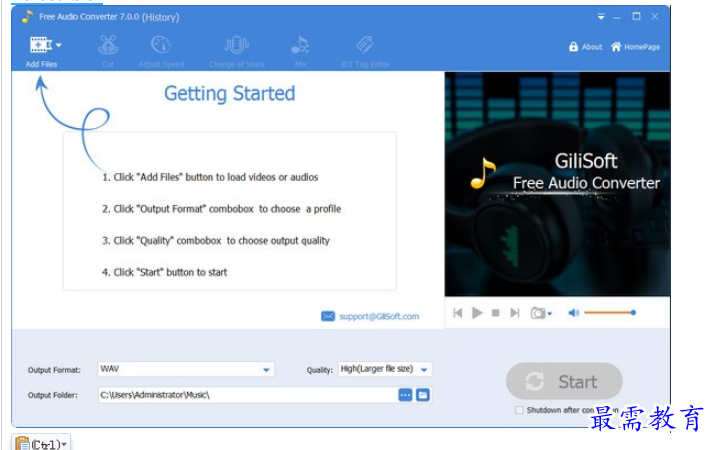This screenshot has width=712, height=450.
Task: Click the About lock icon
Action: pyautogui.click(x=574, y=46)
